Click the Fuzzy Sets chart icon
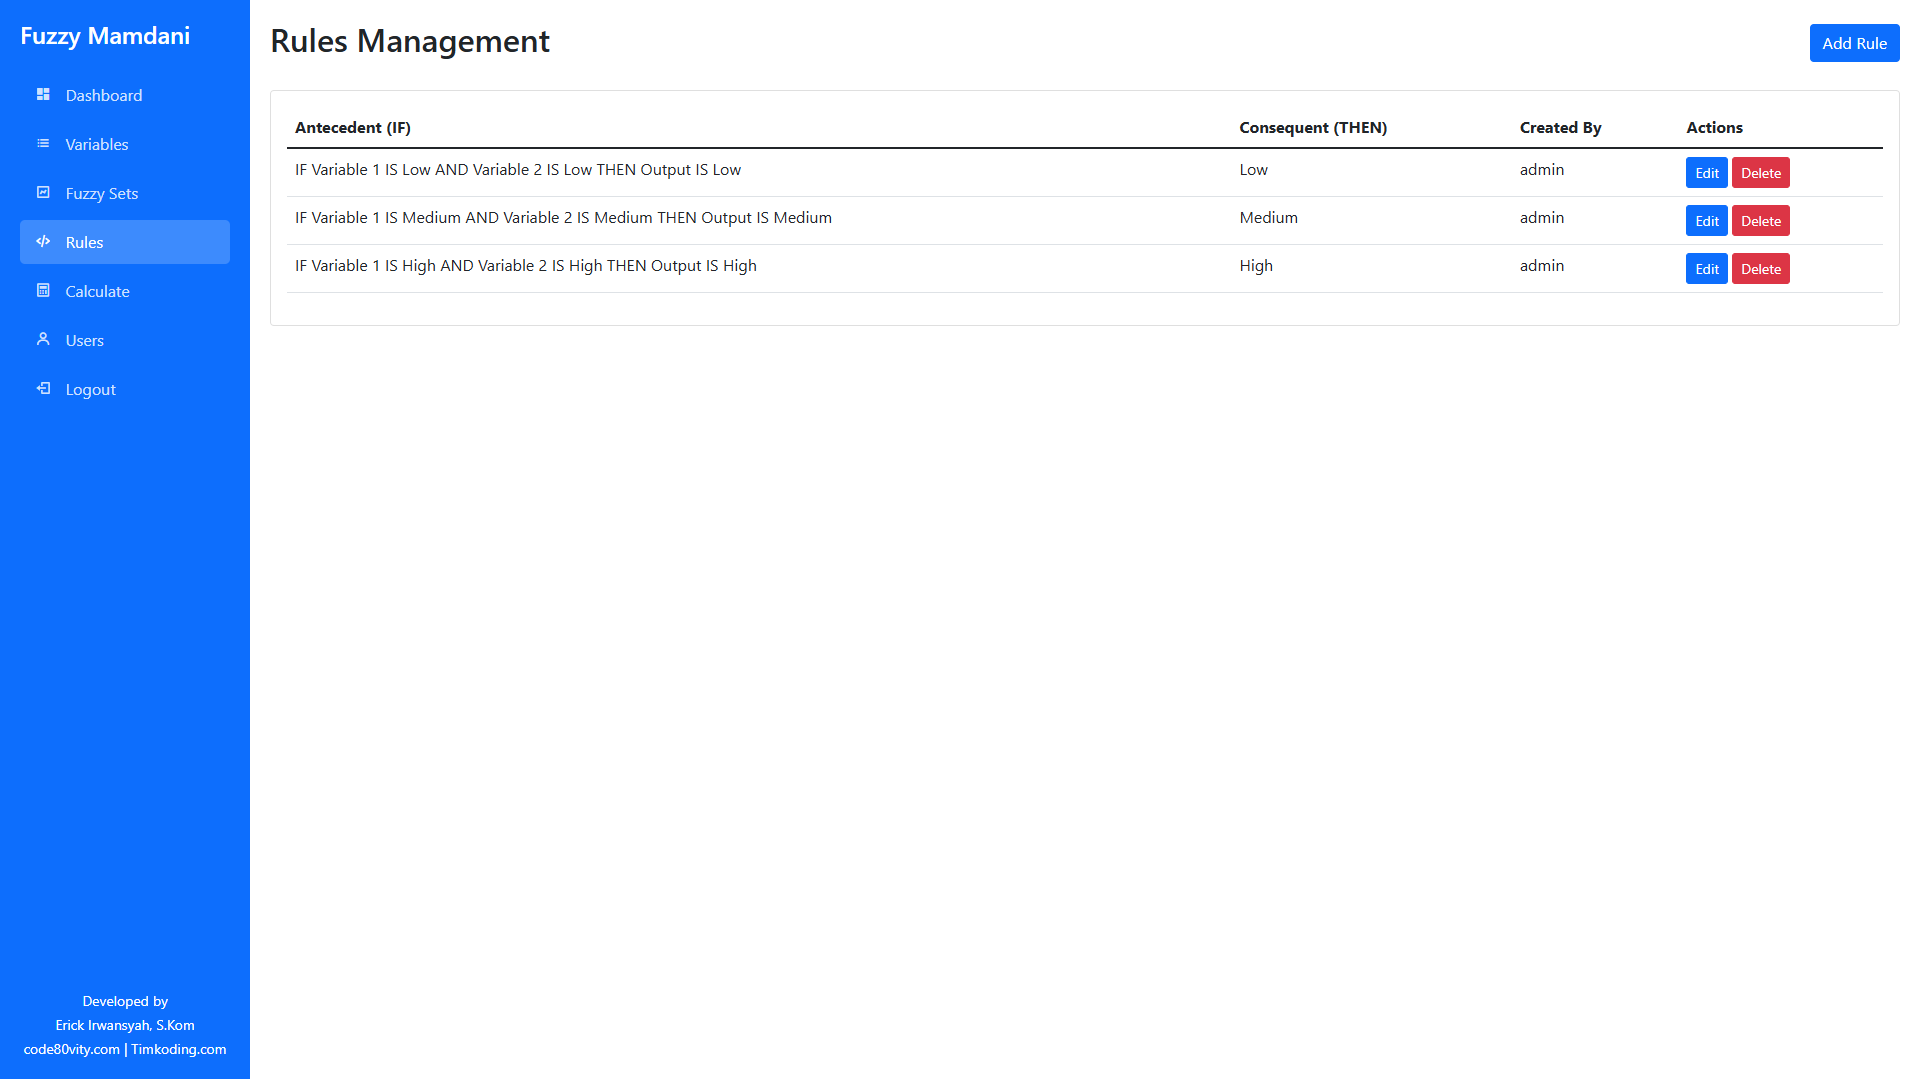This screenshot has width=1919, height=1079. pos(43,192)
